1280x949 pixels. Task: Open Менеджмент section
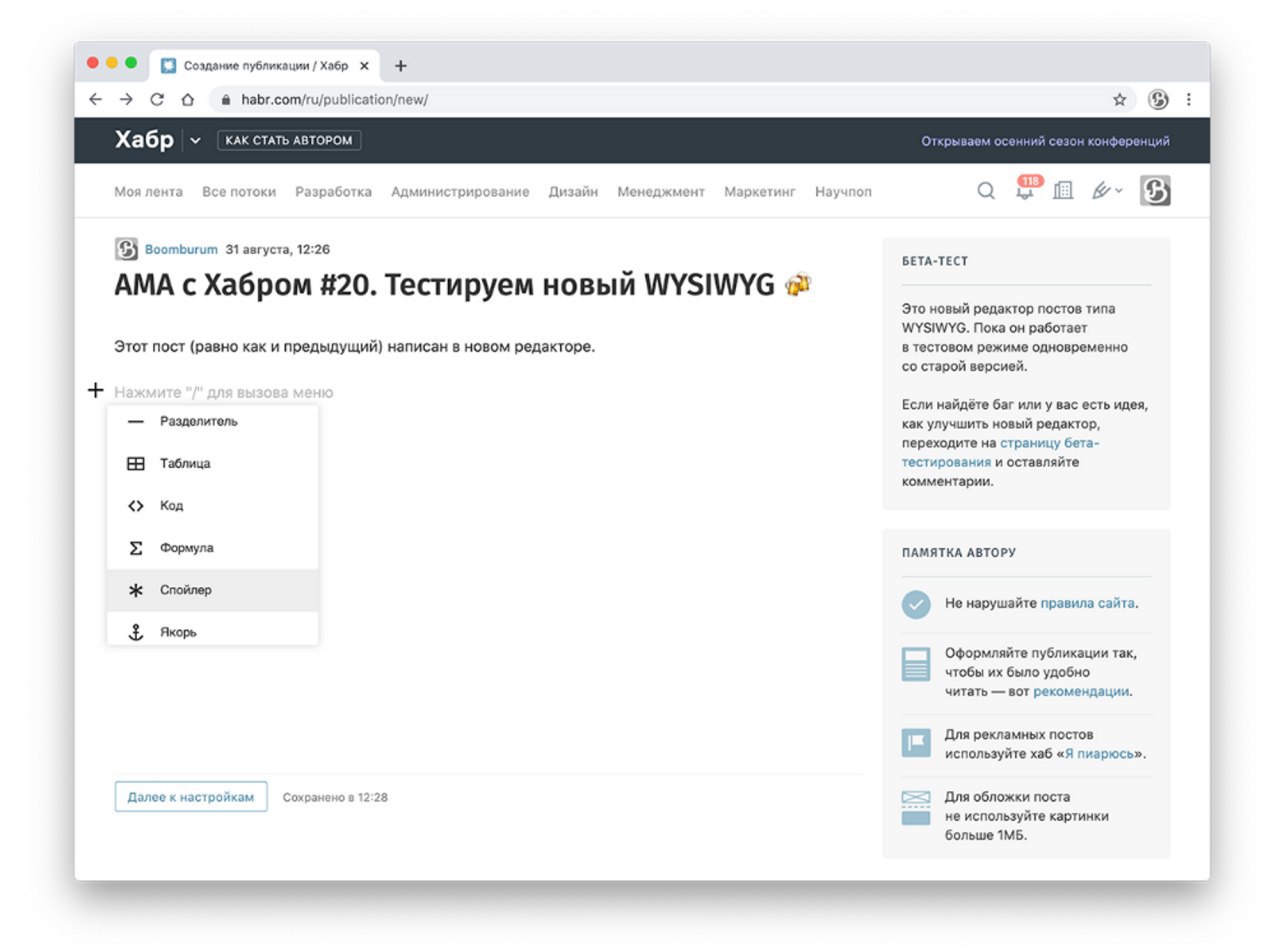click(x=661, y=192)
